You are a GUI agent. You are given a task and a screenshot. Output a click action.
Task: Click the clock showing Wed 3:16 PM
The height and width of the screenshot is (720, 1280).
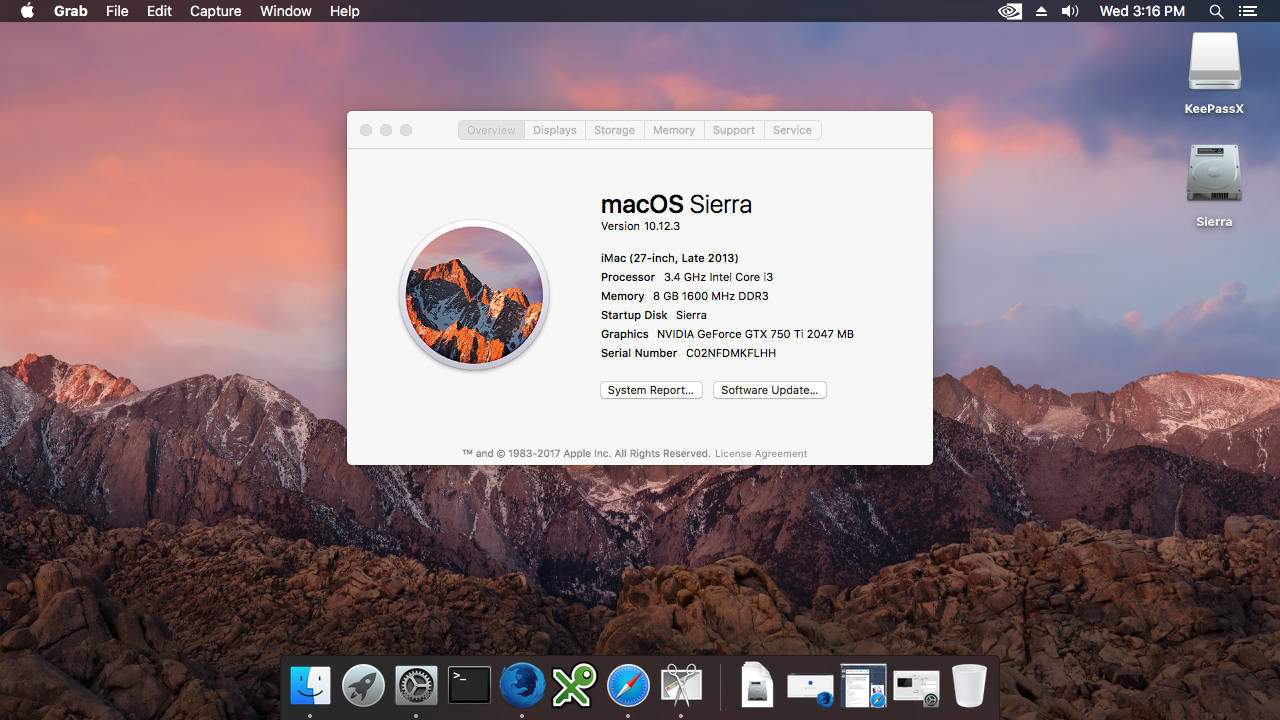(x=1142, y=11)
